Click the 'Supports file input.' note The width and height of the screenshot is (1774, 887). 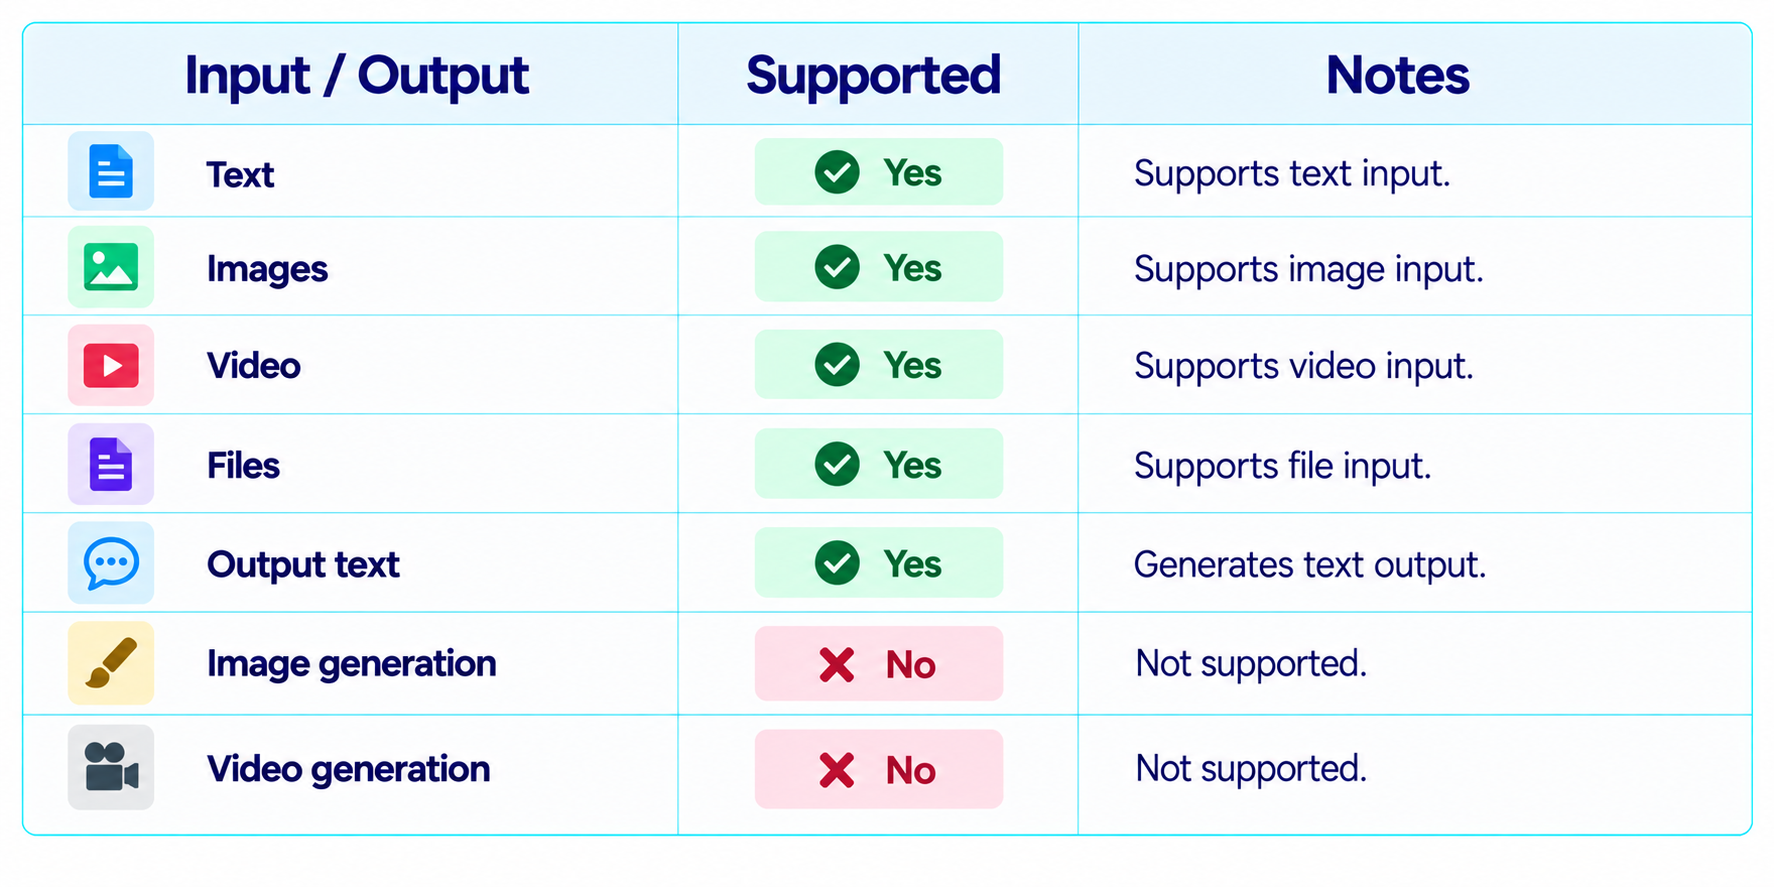[1283, 466]
